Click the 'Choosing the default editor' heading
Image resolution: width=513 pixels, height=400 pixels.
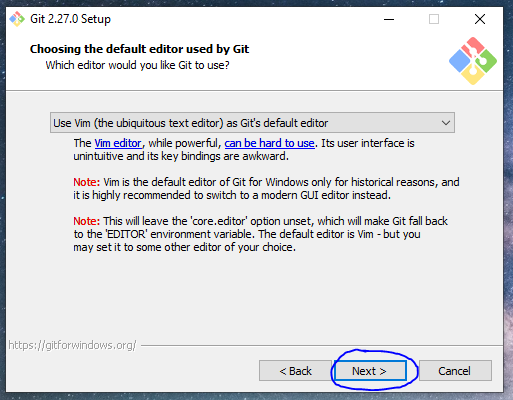(x=139, y=49)
